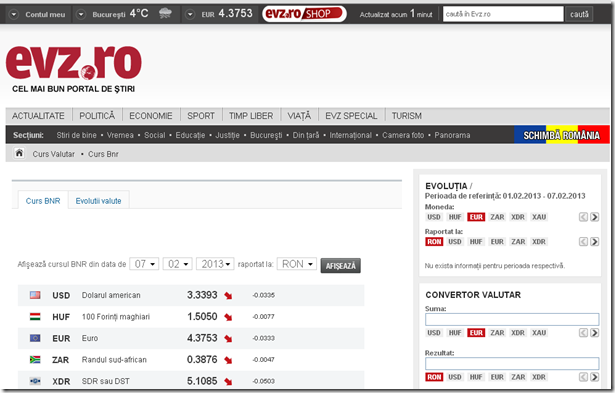Click next arrow under the Rezultat field
This screenshot has width=615, height=393.
tap(594, 377)
